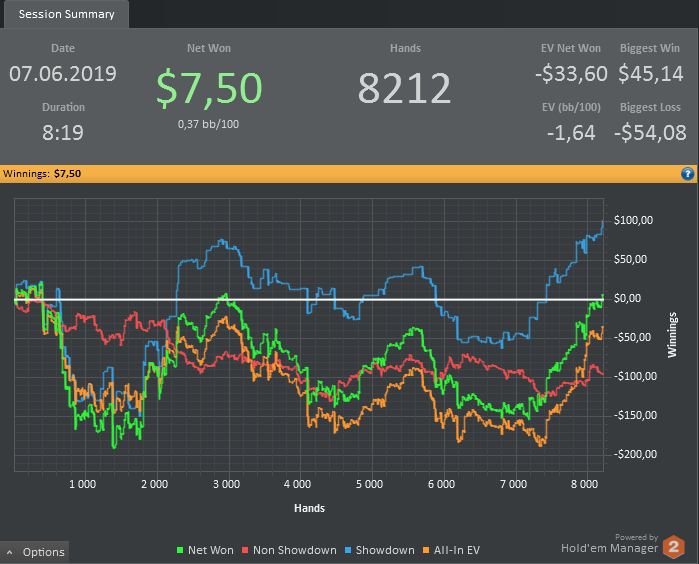Click the -$150,00 y-axis label

coord(635,415)
